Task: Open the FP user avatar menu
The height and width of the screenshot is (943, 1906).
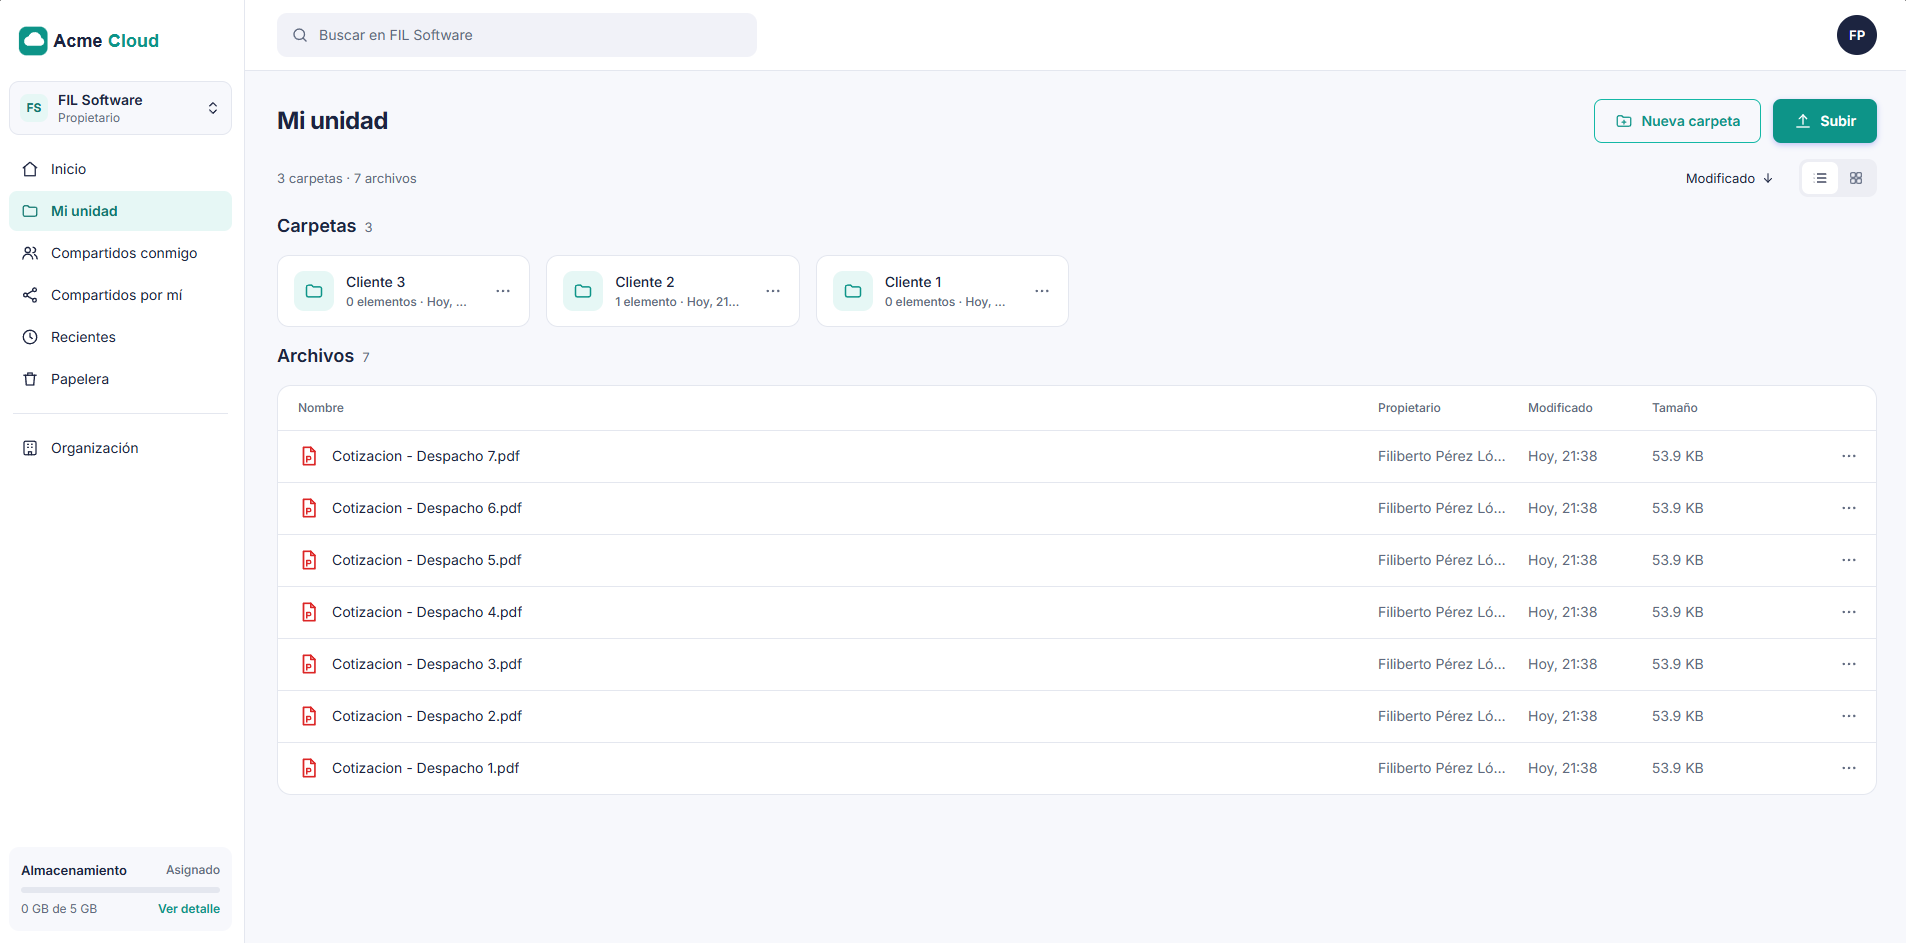Action: tap(1856, 35)
